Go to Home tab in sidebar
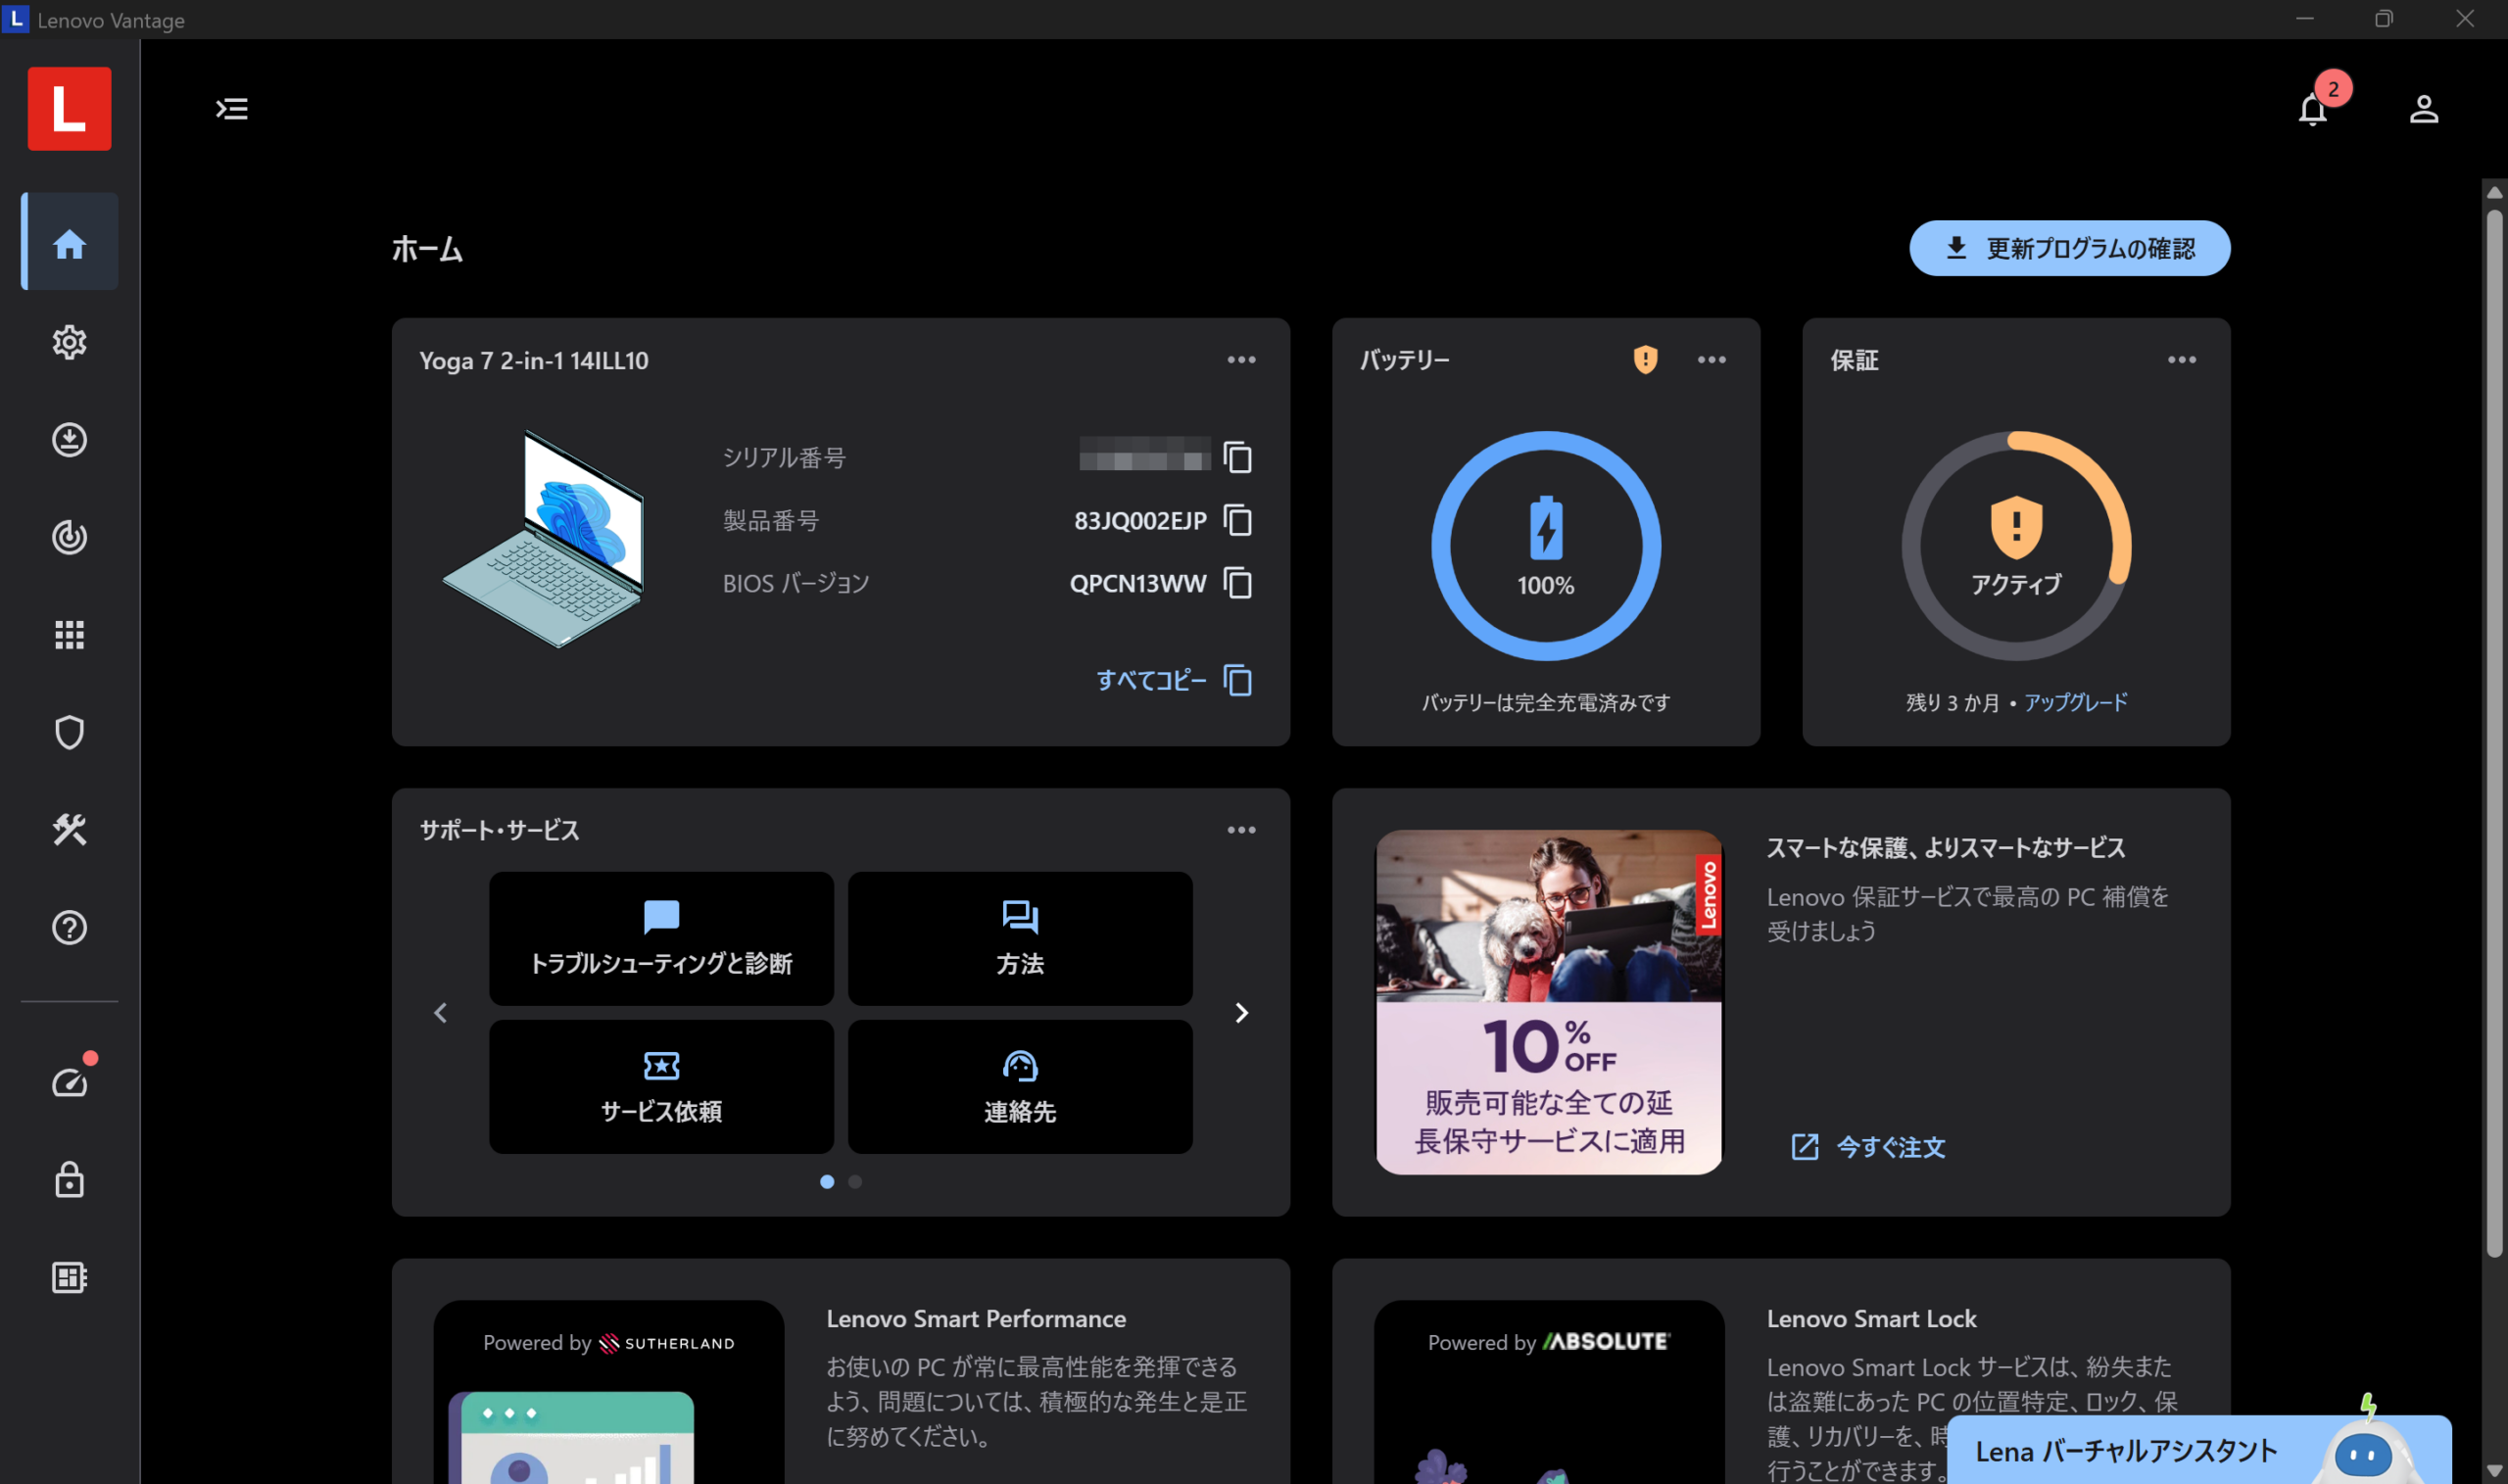 pyautogui.click(x=69, y=244)
